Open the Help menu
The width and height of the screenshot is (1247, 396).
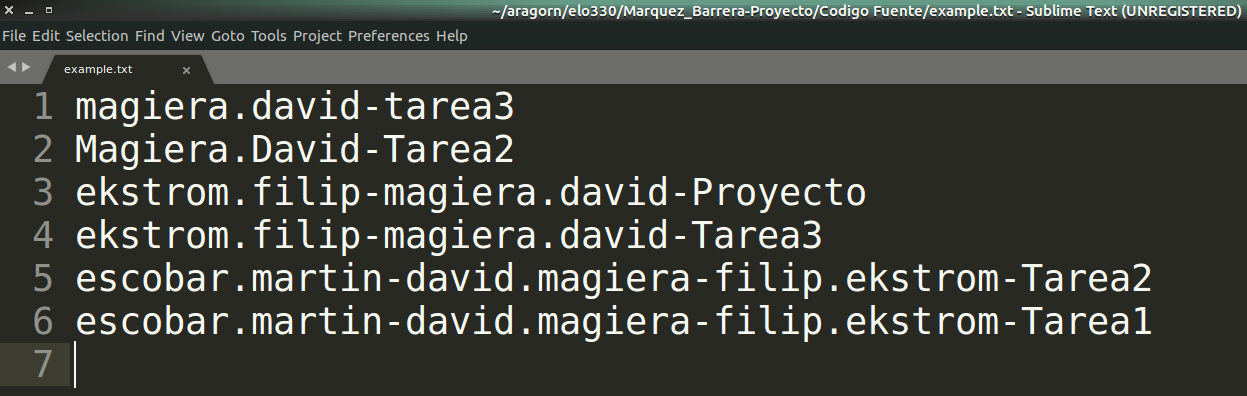452,36
